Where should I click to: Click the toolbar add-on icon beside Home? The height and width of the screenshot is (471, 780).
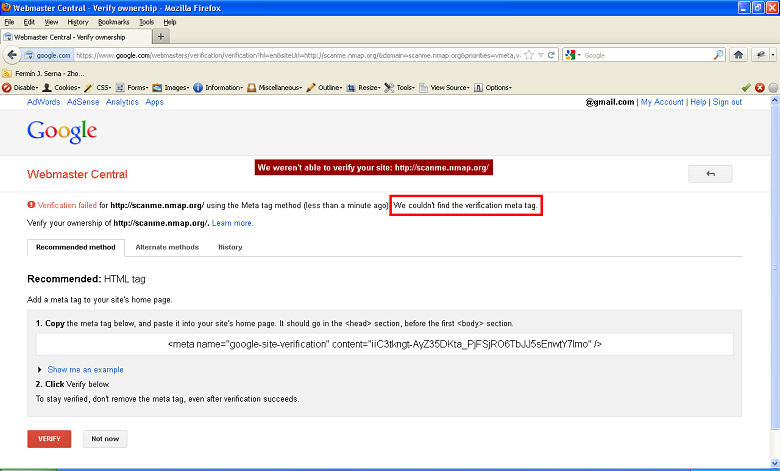760,55
